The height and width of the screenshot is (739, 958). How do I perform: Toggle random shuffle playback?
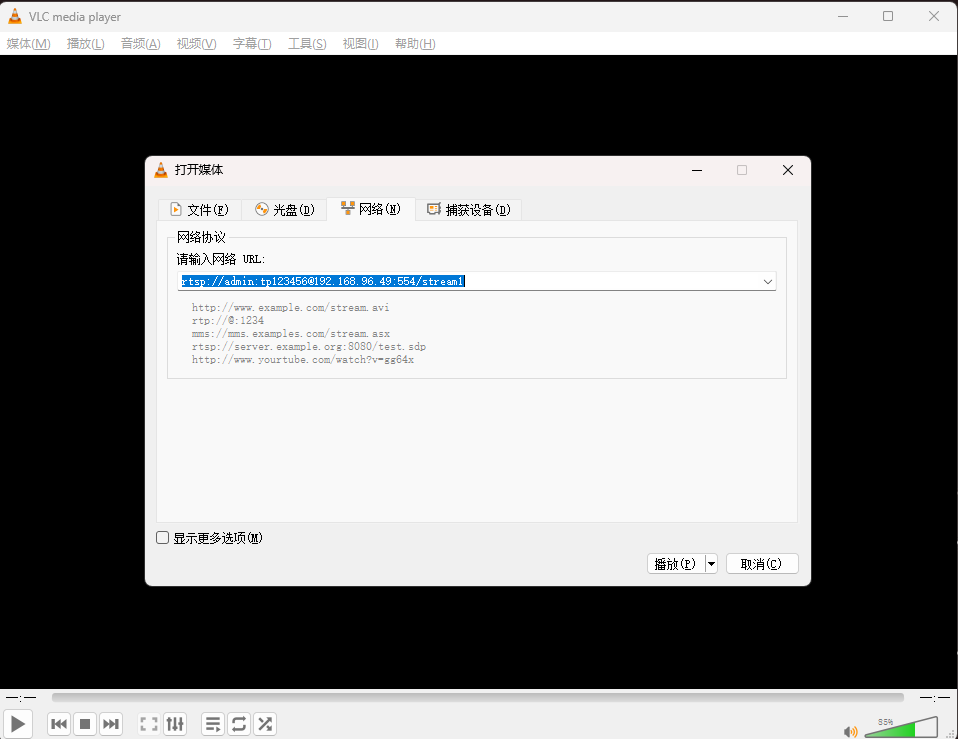[265, 724]
